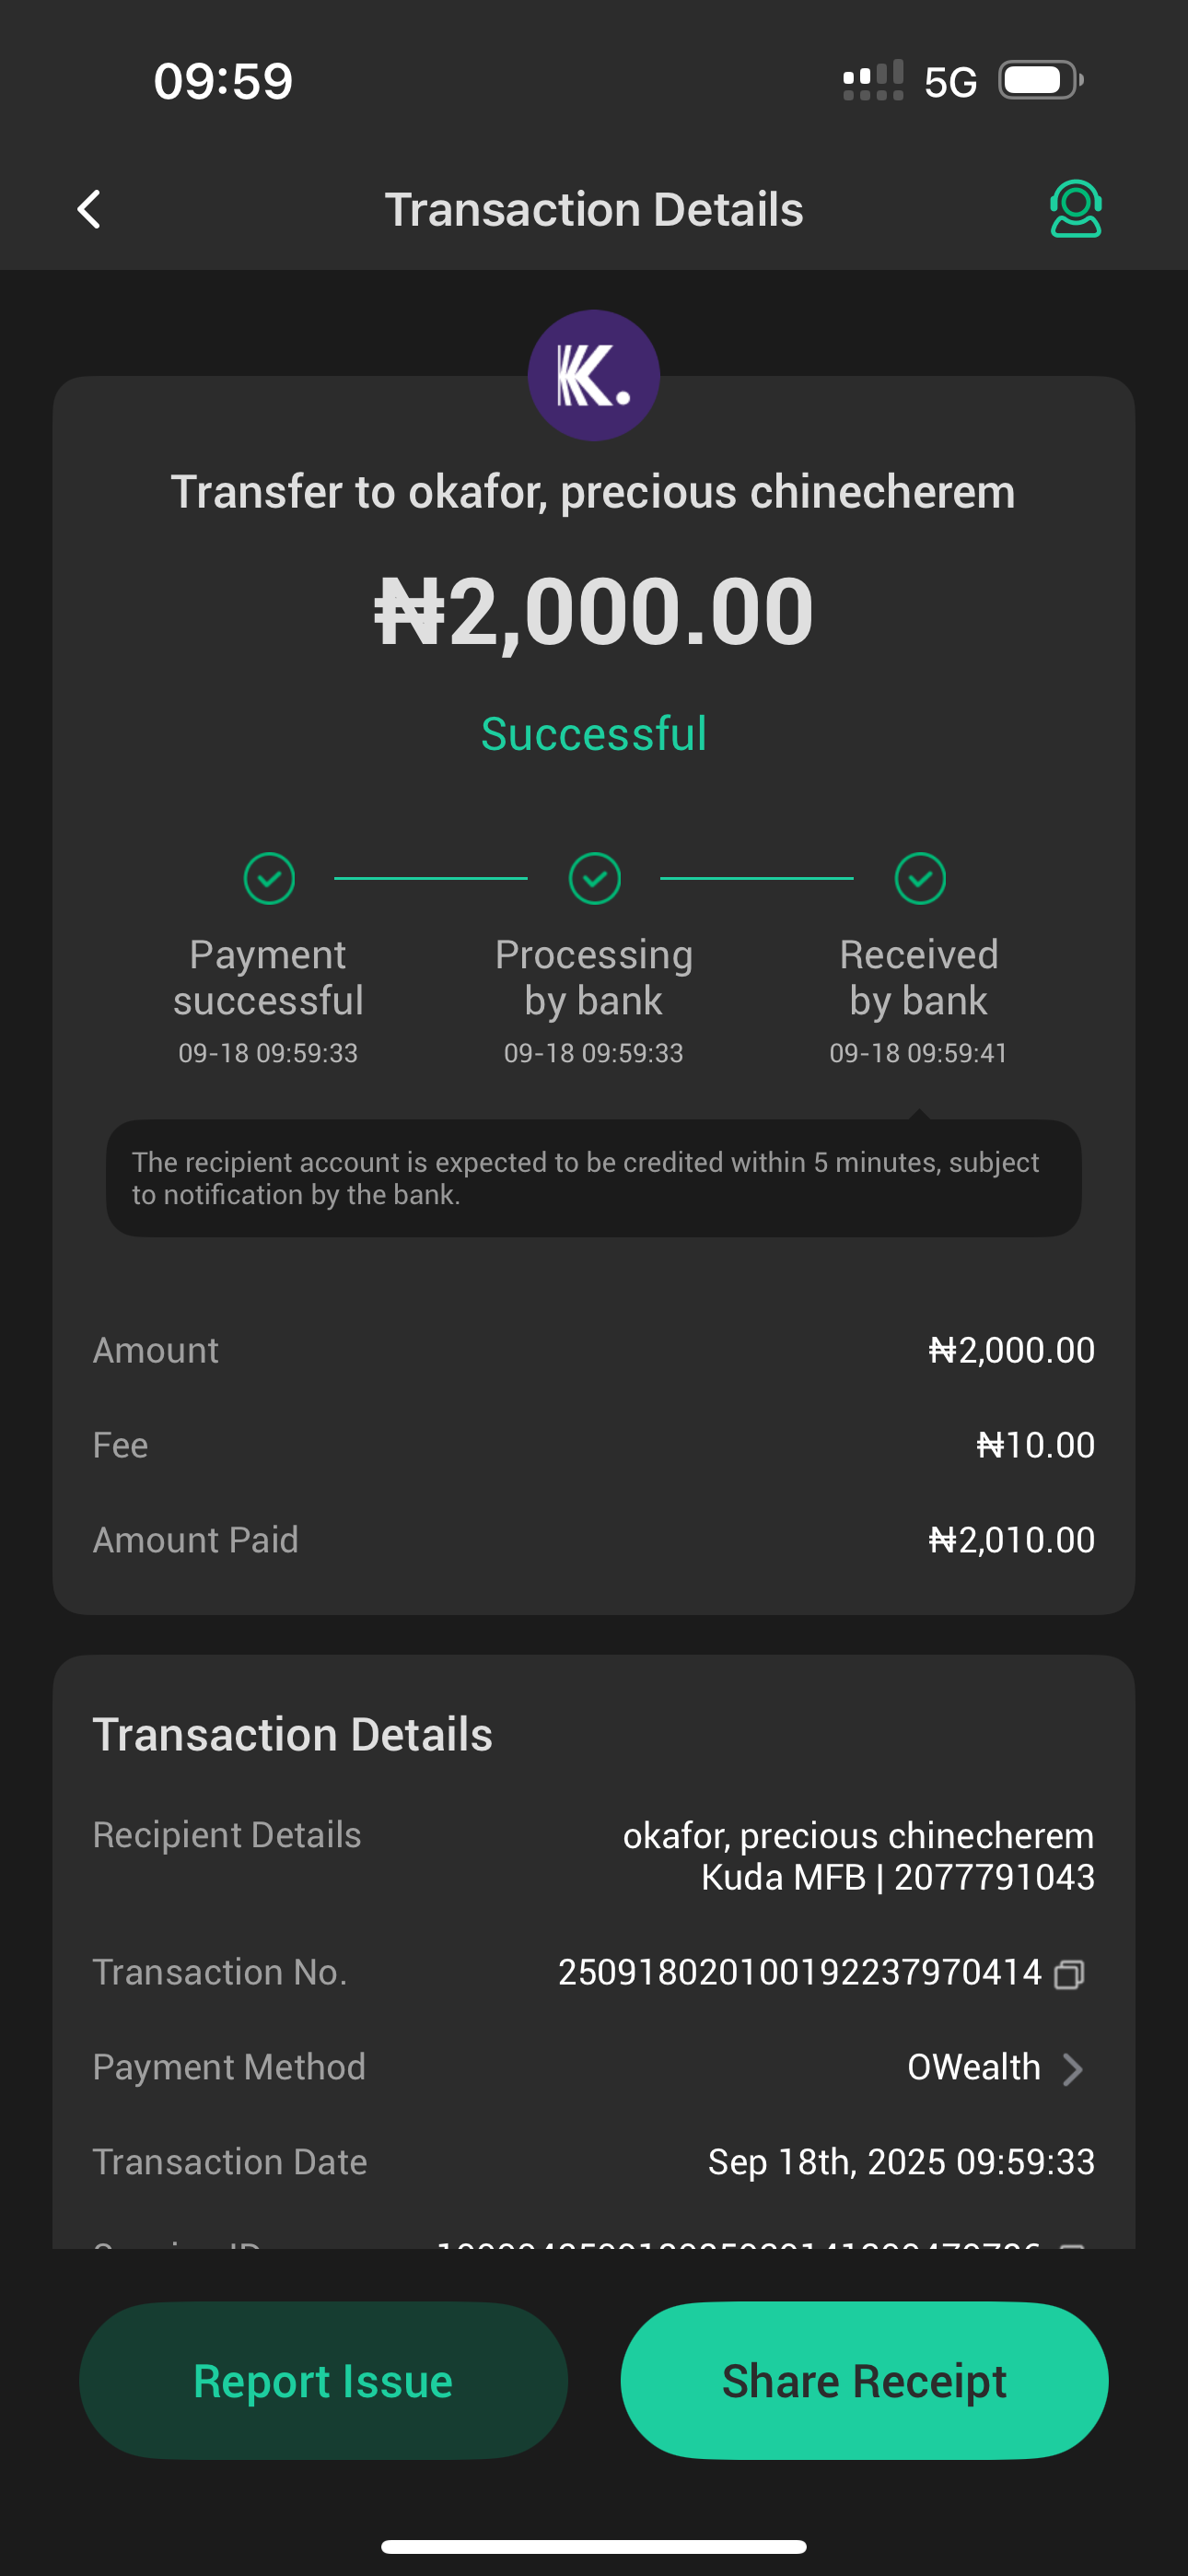
Task: Tap the ₦2,000.00 headline amount
Action: coord(594,612)
